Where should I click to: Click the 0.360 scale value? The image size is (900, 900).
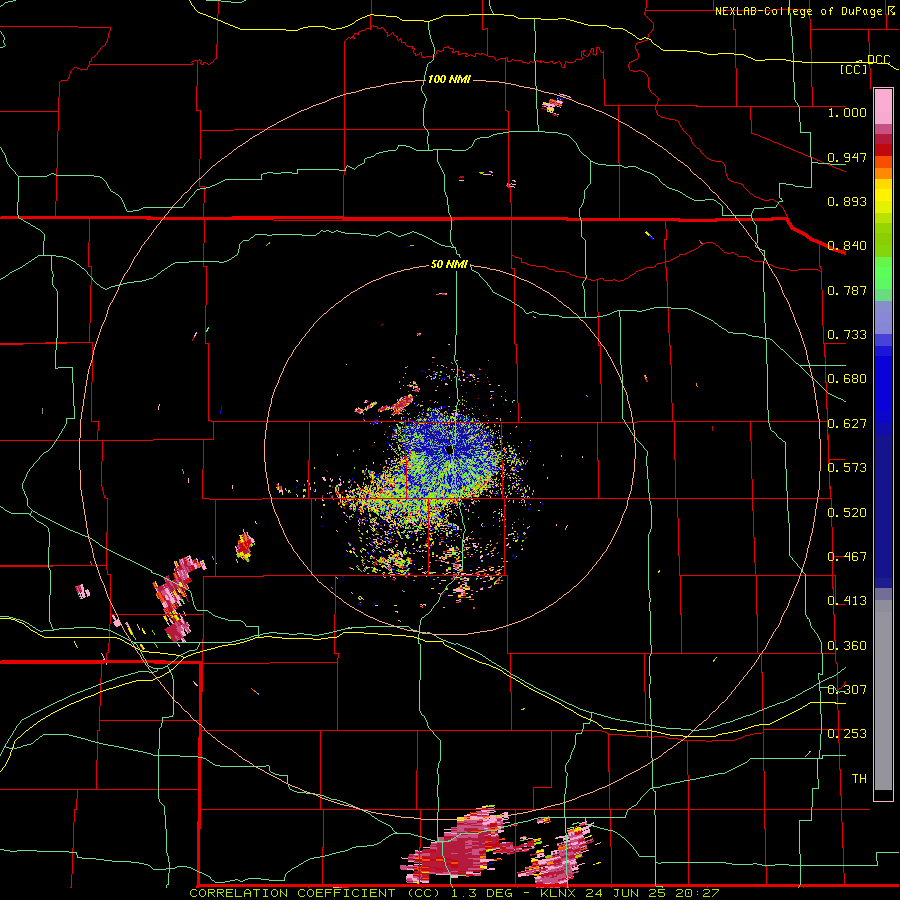coord(847,646)
